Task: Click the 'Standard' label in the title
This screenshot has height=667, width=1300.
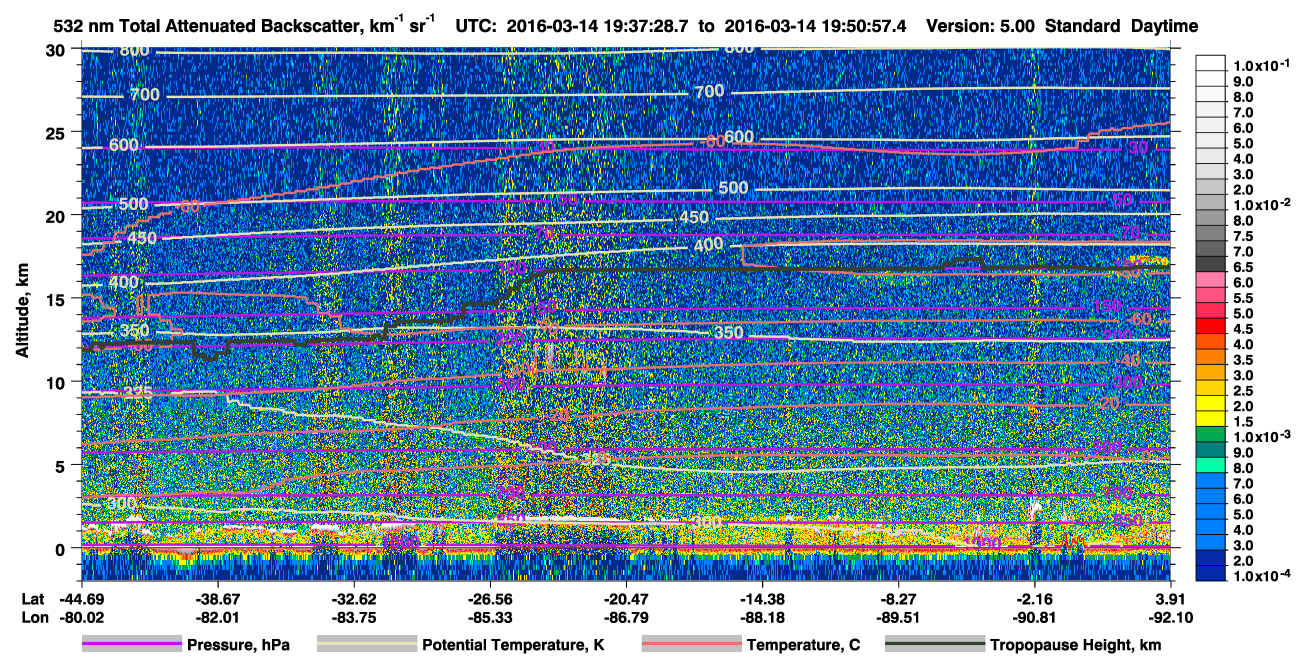Action: click(1083, 26)
